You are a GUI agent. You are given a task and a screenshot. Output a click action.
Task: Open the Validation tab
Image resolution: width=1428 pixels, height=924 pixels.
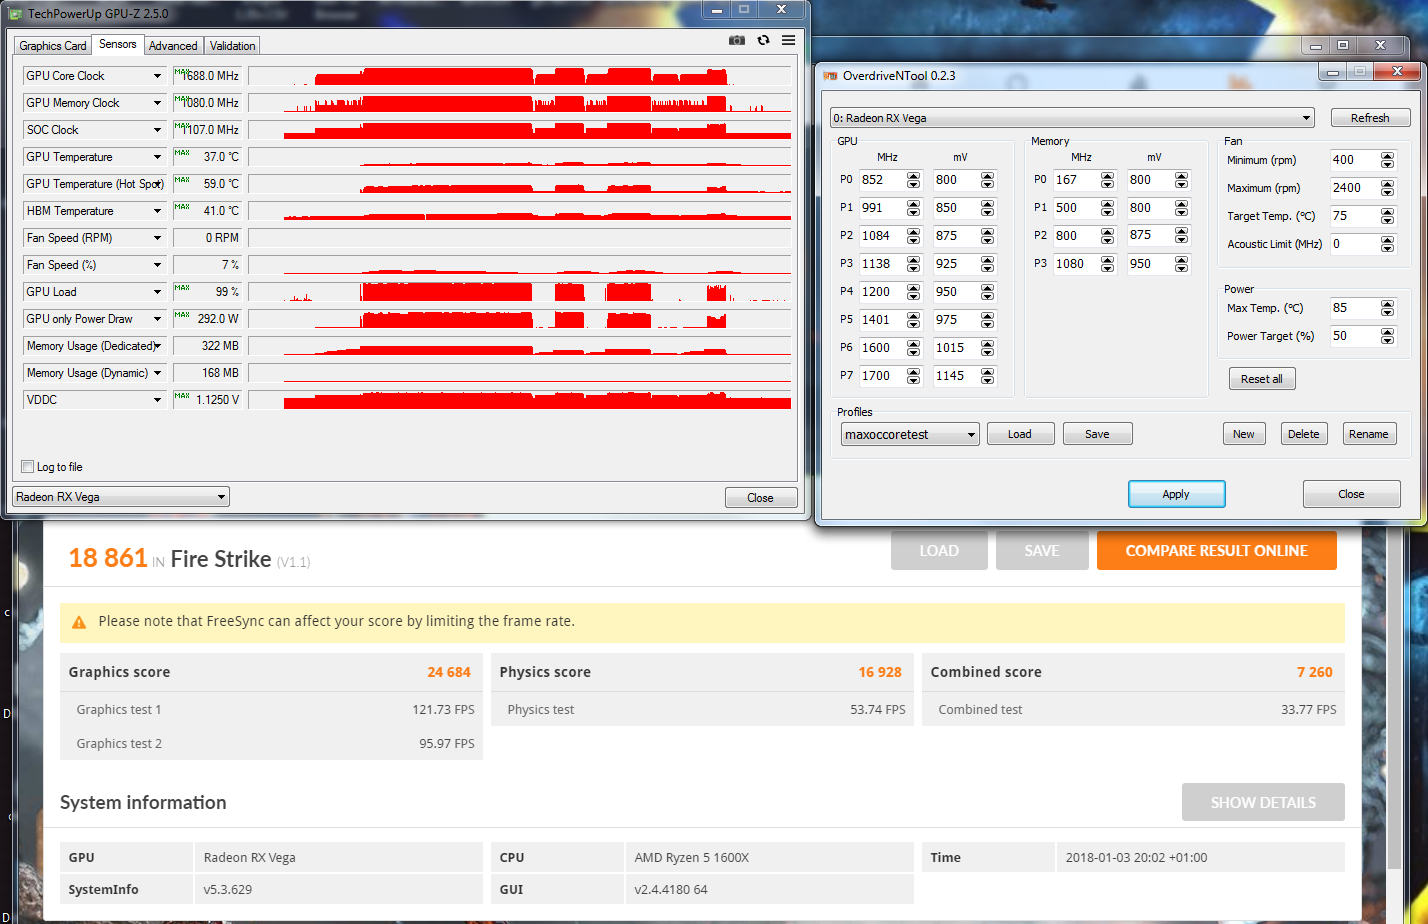point(233,46)
